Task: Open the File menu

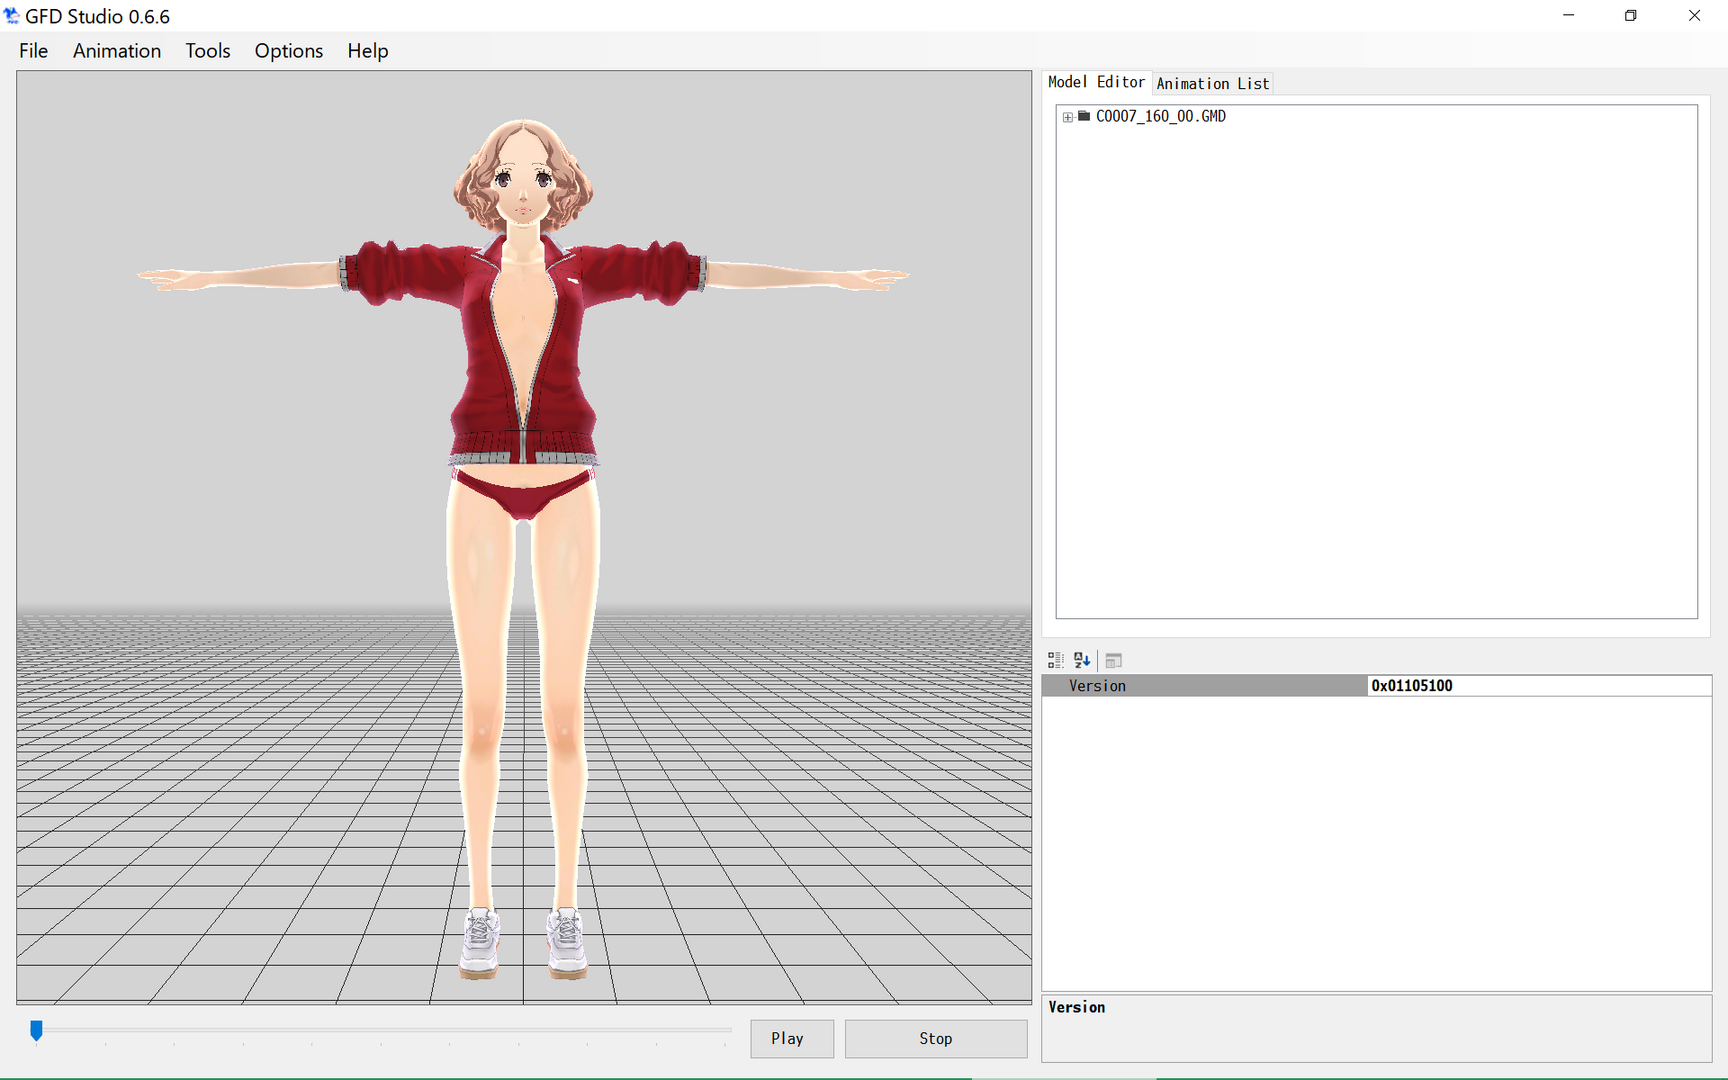Action: (33, 51)
